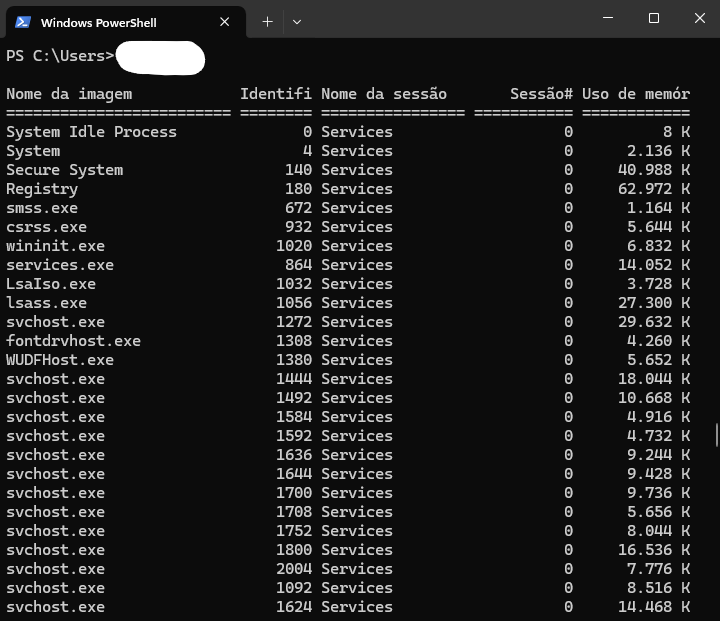Click the PID value 1800

coord(294,550)
